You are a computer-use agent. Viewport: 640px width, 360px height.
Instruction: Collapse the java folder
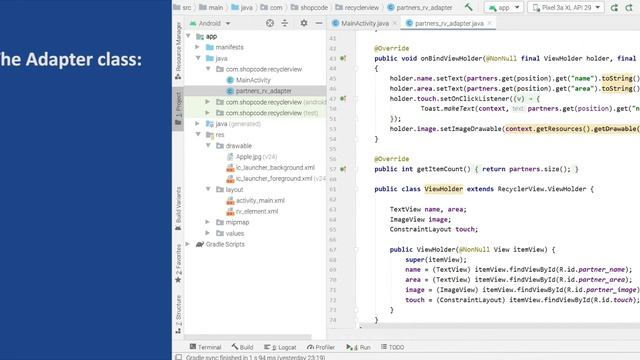point(198,58)
